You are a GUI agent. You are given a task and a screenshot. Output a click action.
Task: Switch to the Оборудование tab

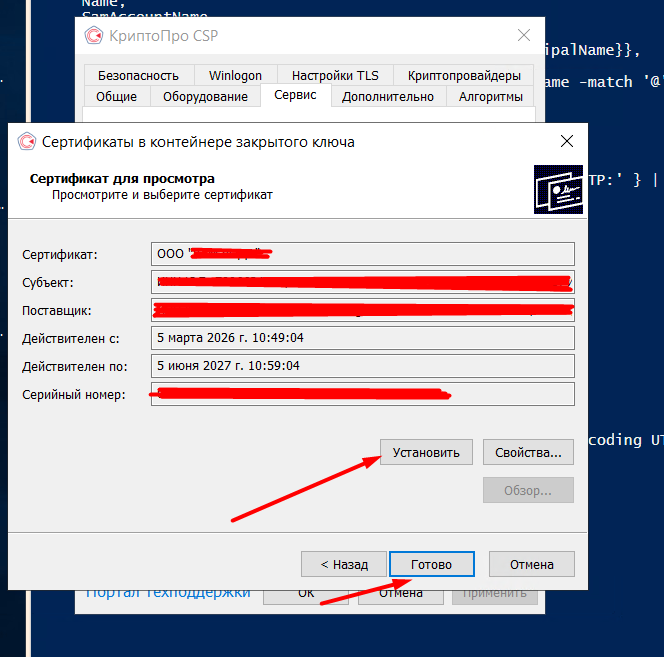tap(205, 96)
